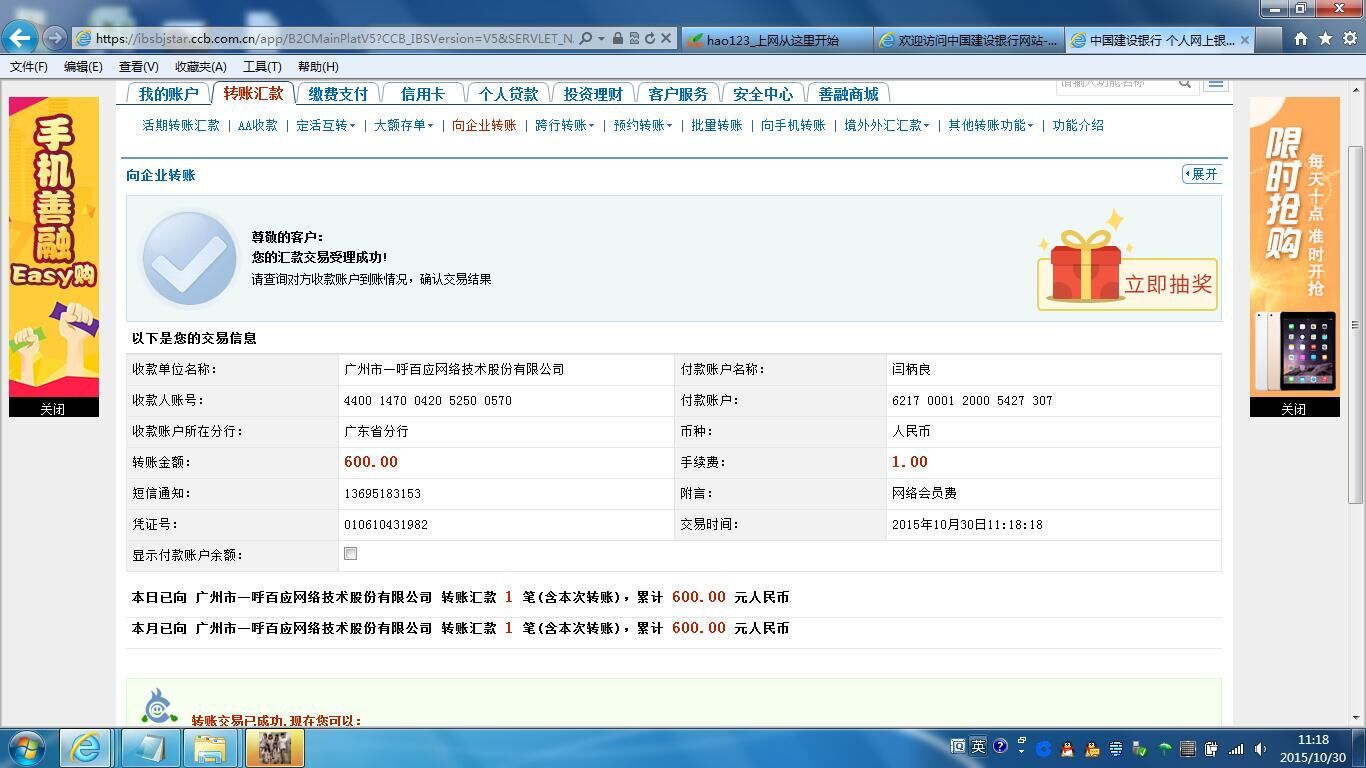The width and height of the screenshot is (1366, 768).
Task: Open the browser Home page icon
Action: click(1301, 39)
